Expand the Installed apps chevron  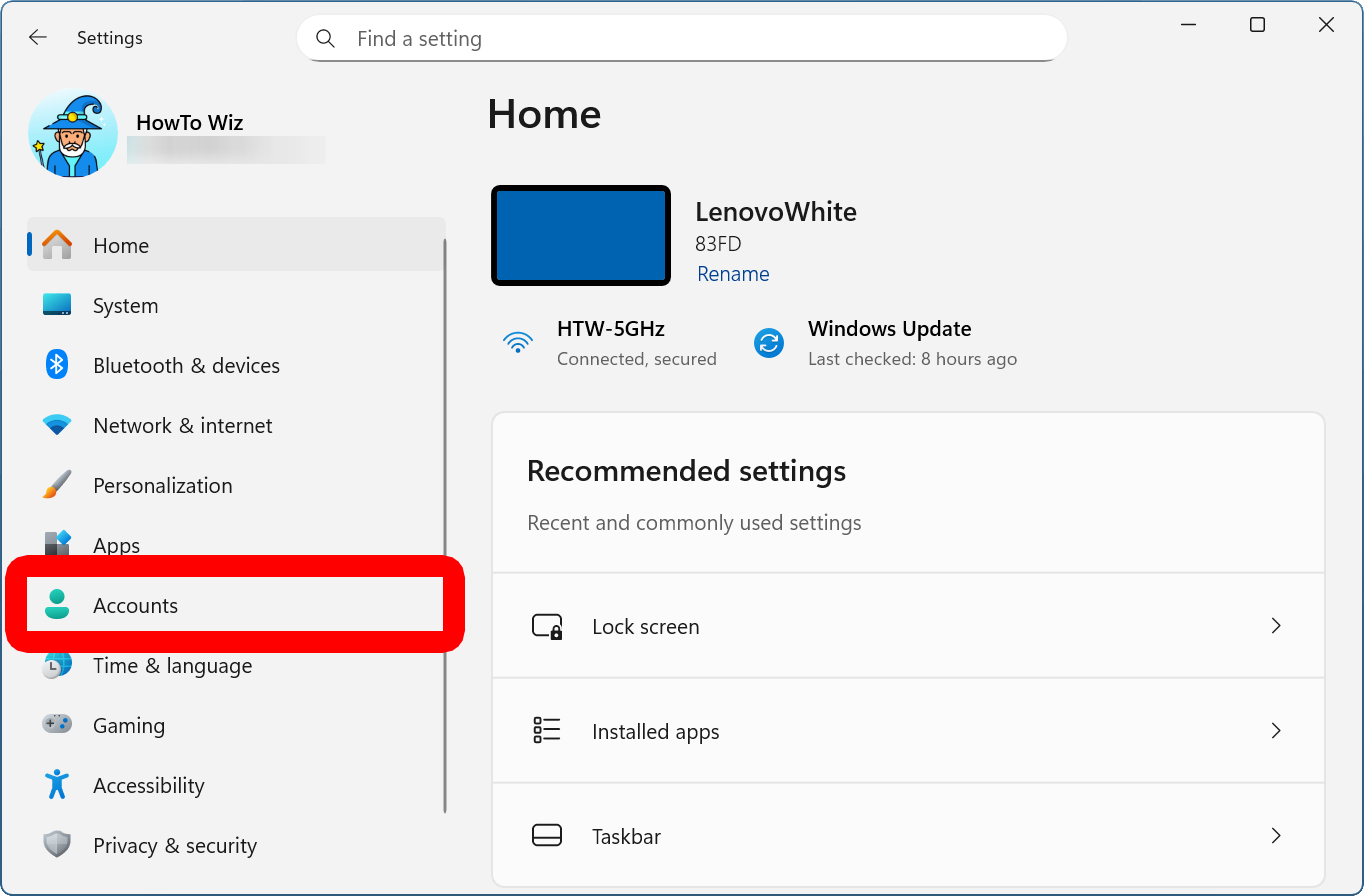(x=1275, y=731)
